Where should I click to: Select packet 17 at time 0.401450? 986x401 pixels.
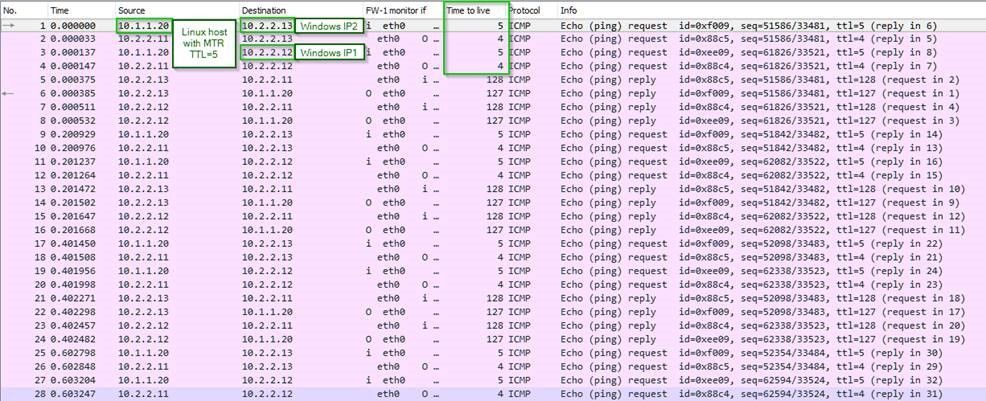72,243
